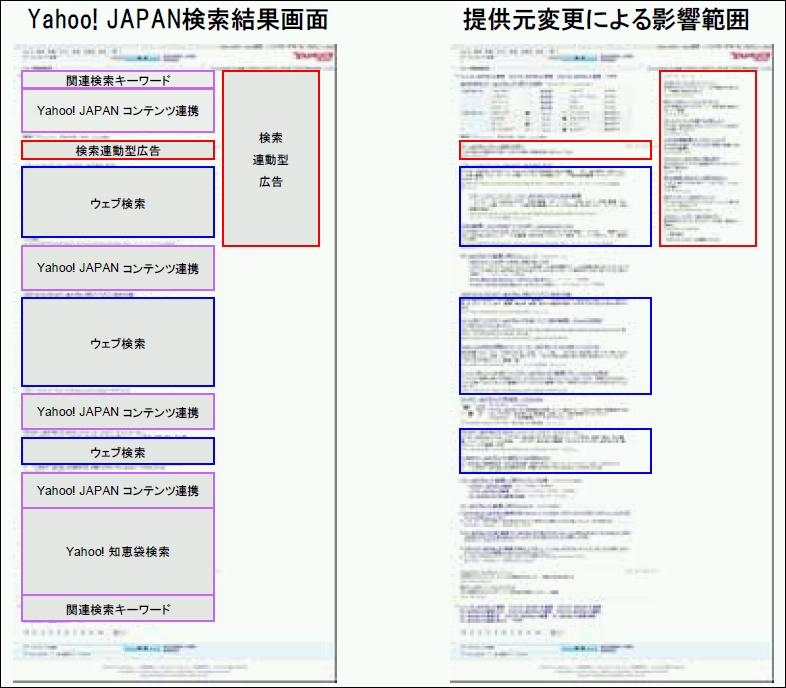
Task: Select the tall vertical 検索連動型広告 box
Action: pyautogui.click(x=271, y=158)
